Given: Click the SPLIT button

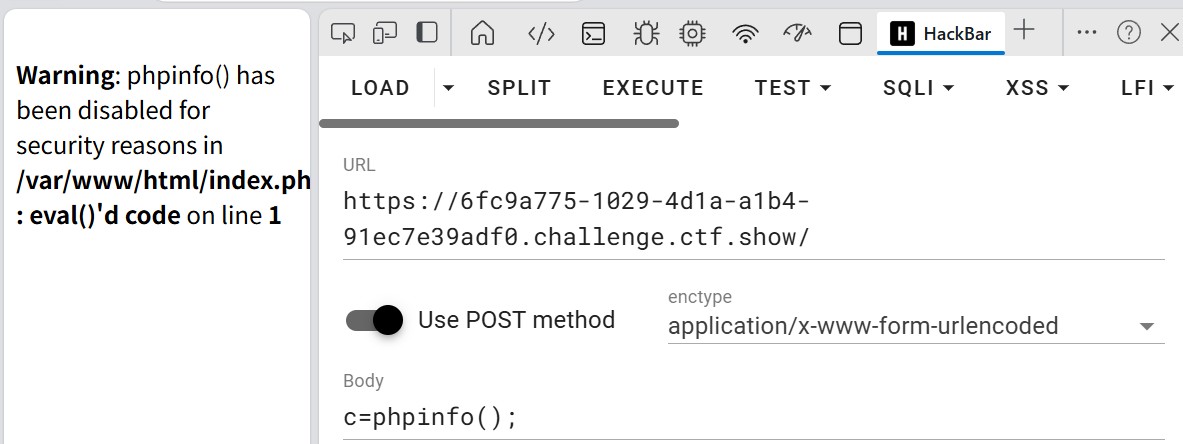Looking at the screenshot, I should coord(519,88).
